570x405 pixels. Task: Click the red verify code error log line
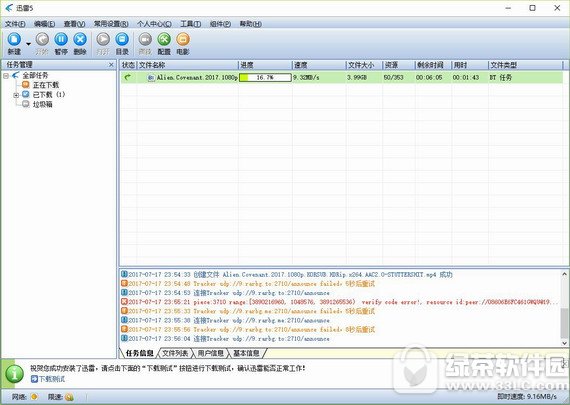tap(340, 302)
